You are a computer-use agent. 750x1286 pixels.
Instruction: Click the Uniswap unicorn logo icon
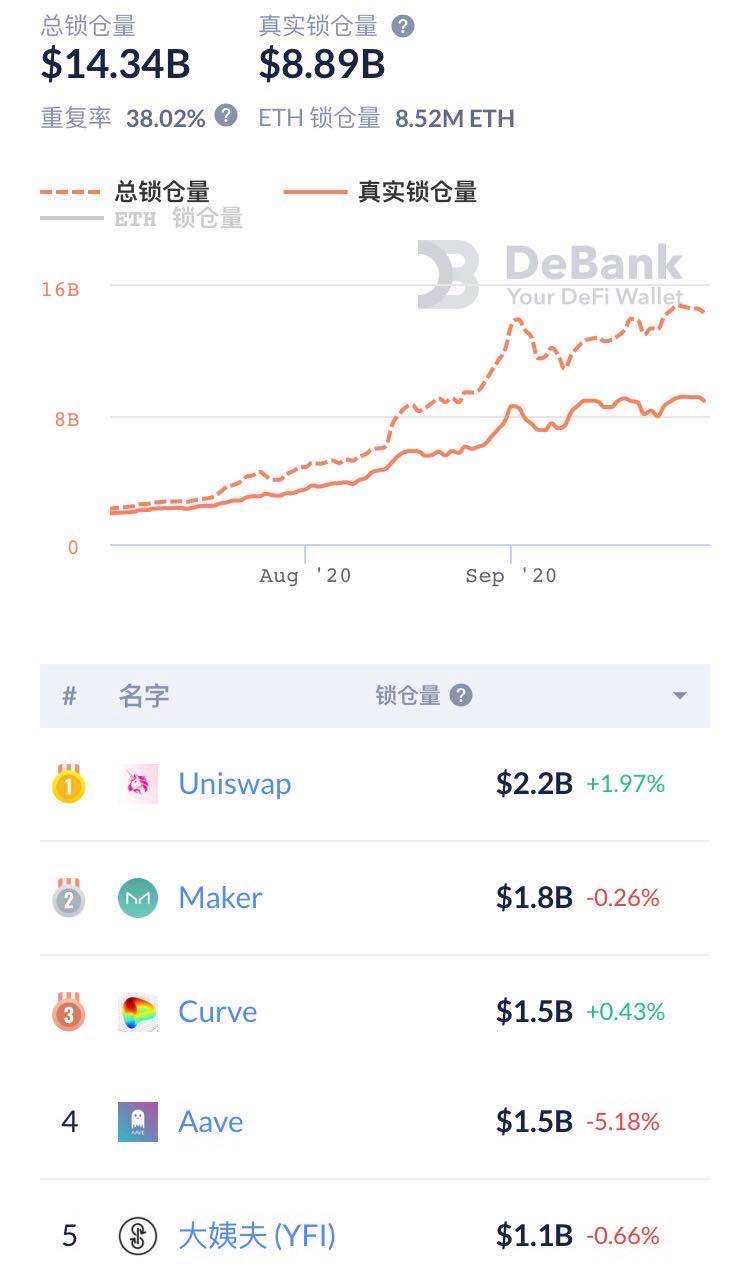138,784
